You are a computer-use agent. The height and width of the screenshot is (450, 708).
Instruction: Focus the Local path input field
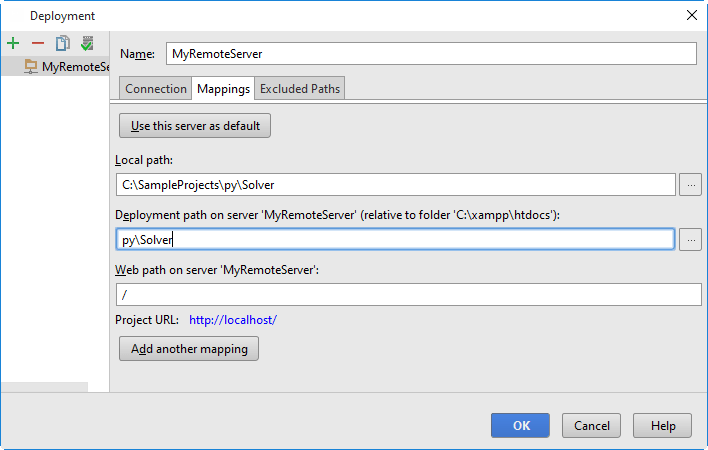[x=395, y=184]
